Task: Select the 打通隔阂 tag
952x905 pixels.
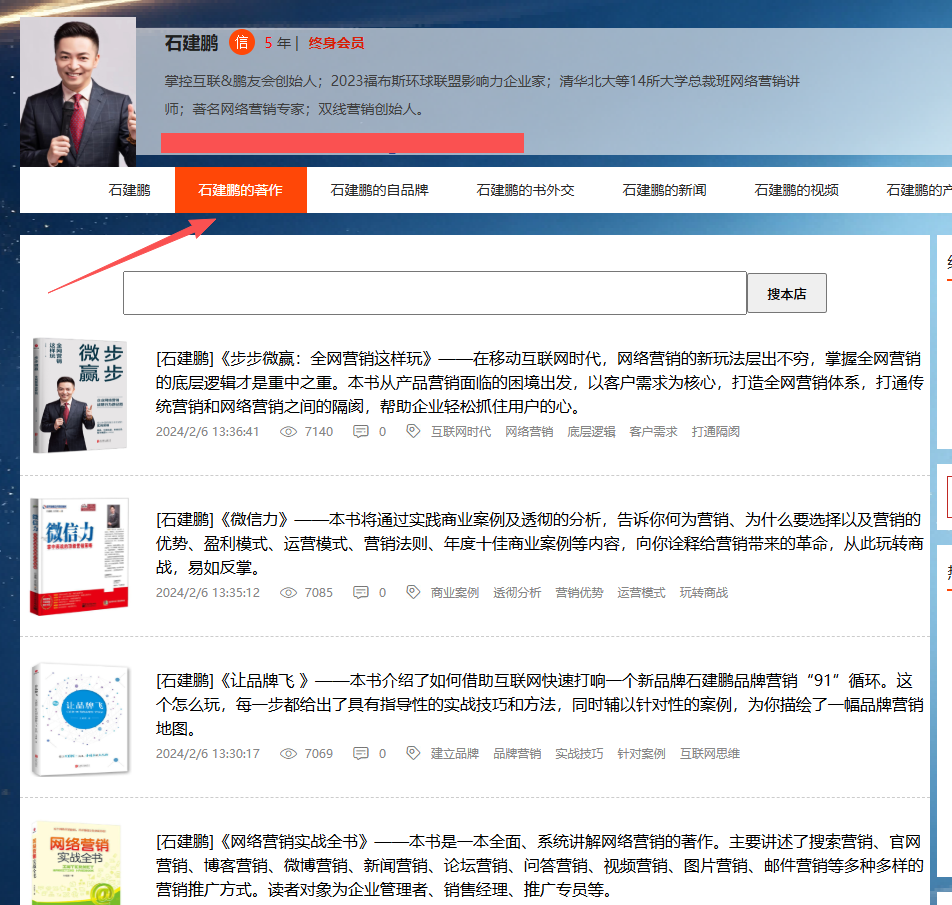Action: point(715,432)
